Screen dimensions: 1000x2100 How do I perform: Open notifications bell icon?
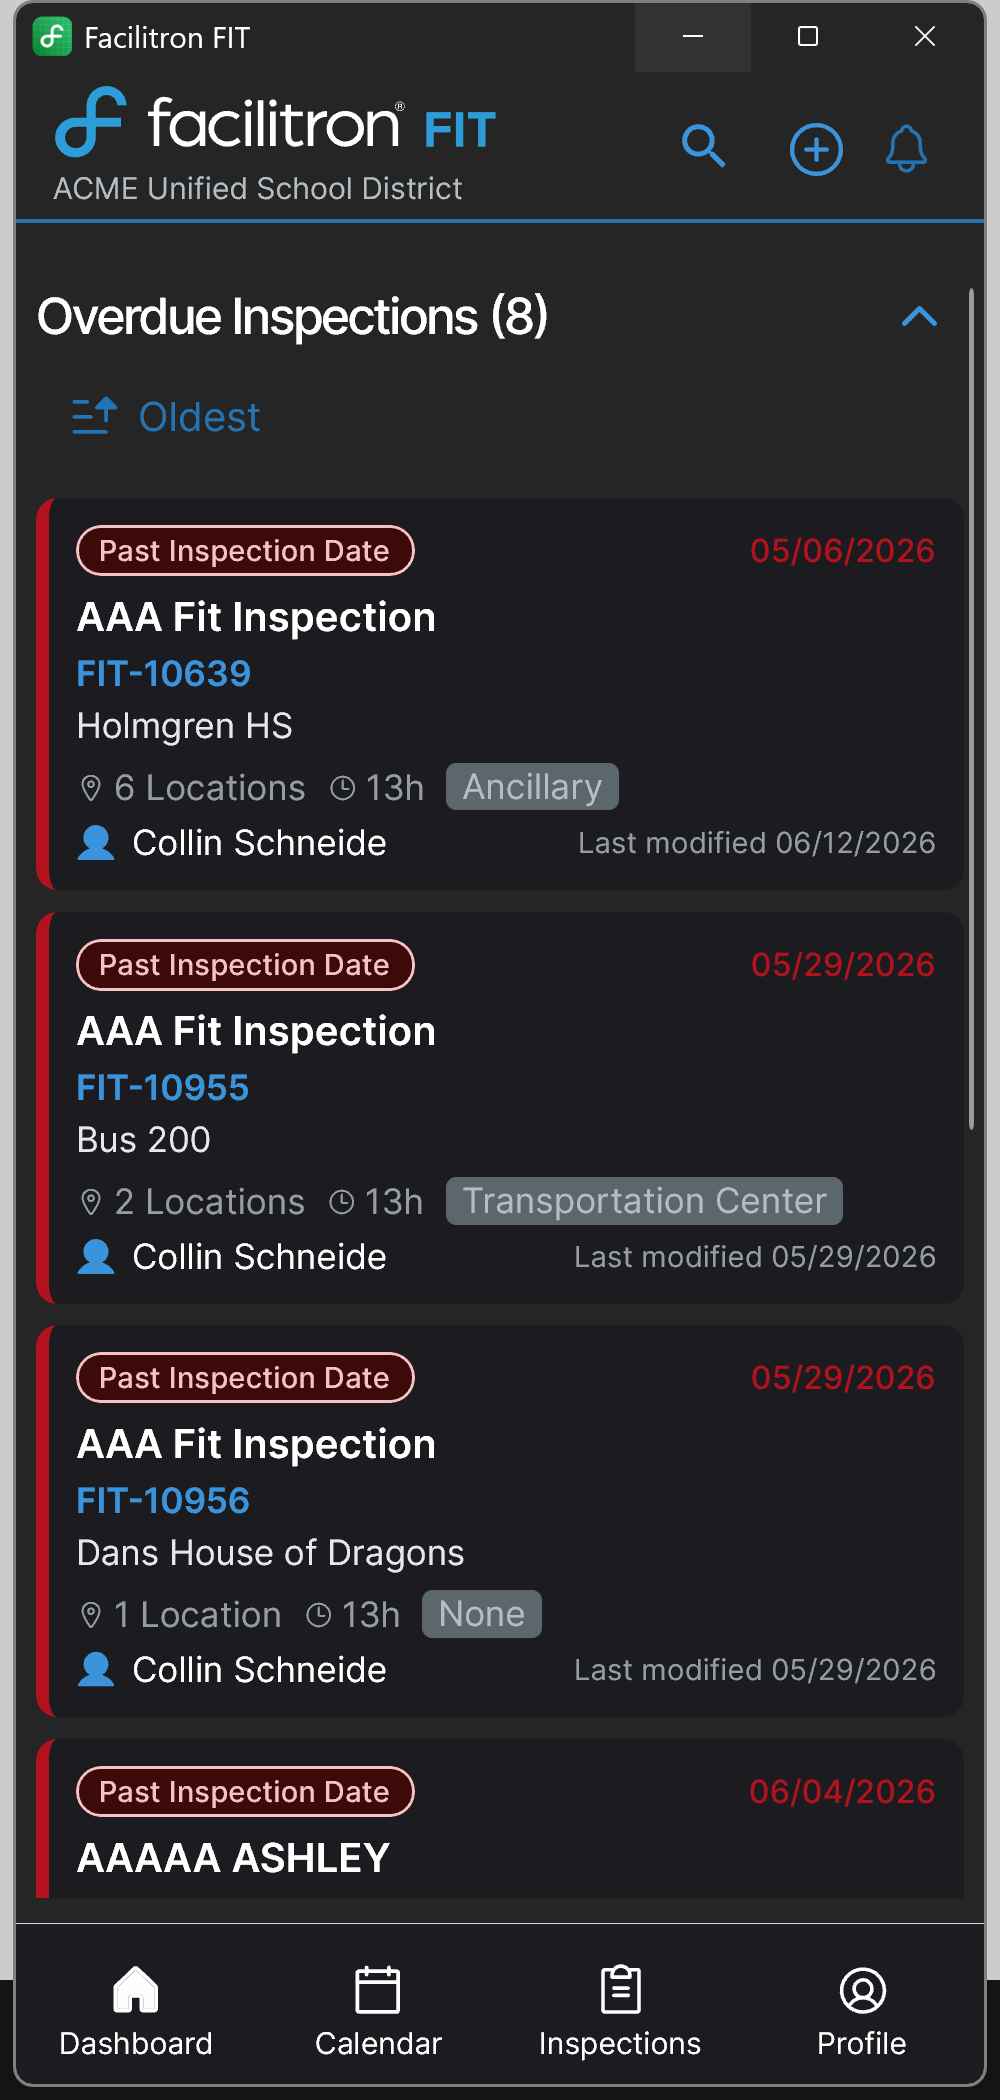(906, 149)
